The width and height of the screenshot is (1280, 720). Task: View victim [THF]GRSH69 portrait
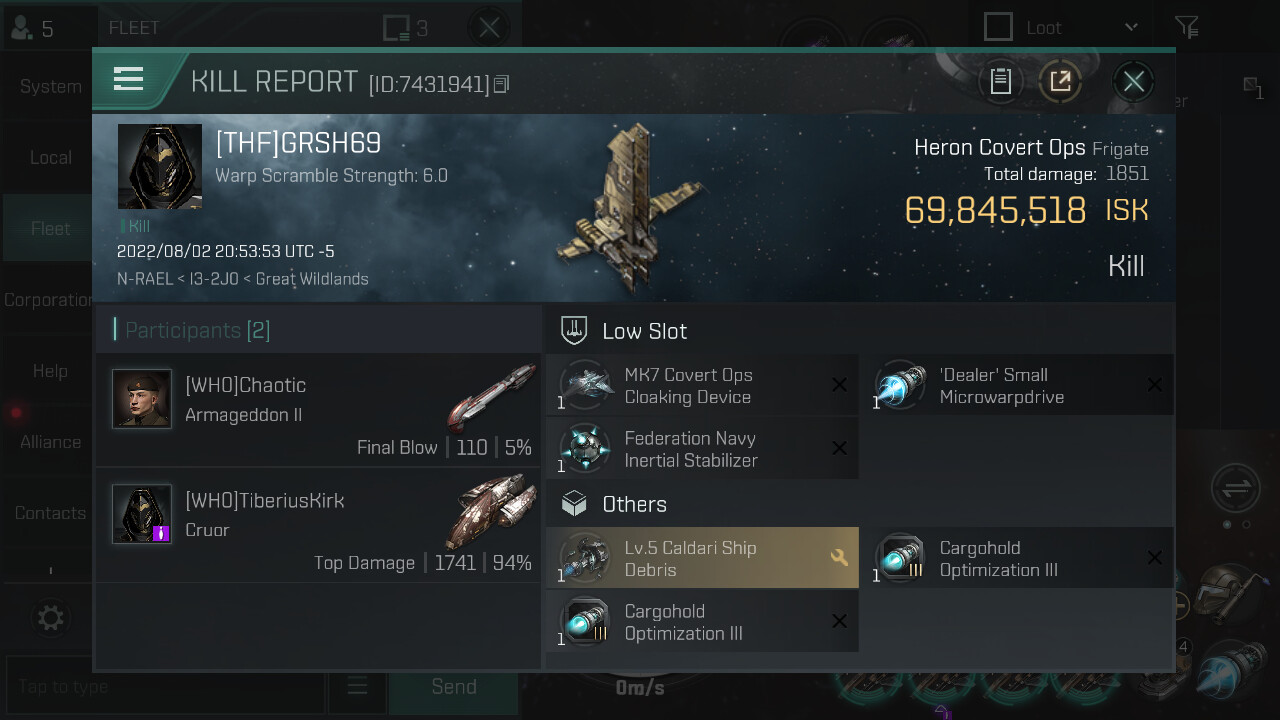[160, 166]
